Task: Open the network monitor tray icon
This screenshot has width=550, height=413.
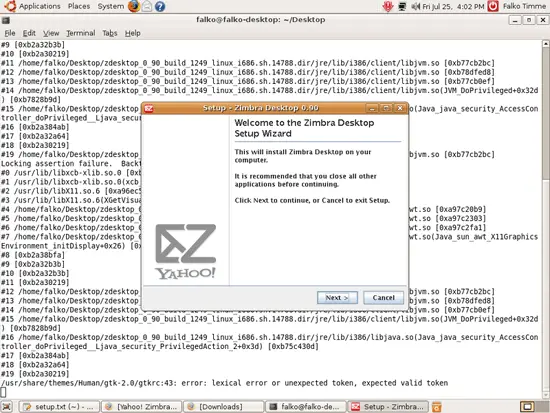Action: (x=402, y=6)
